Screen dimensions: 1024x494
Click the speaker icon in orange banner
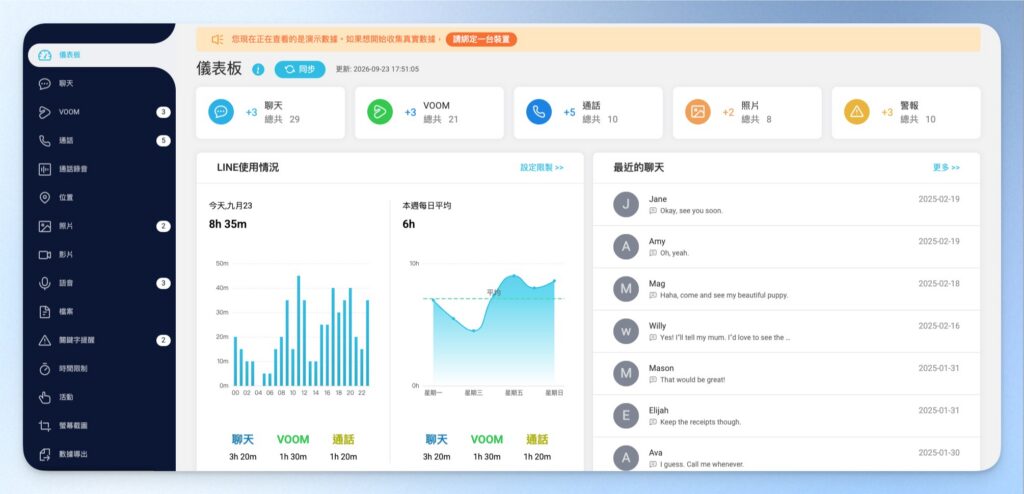tap(217, 39)
